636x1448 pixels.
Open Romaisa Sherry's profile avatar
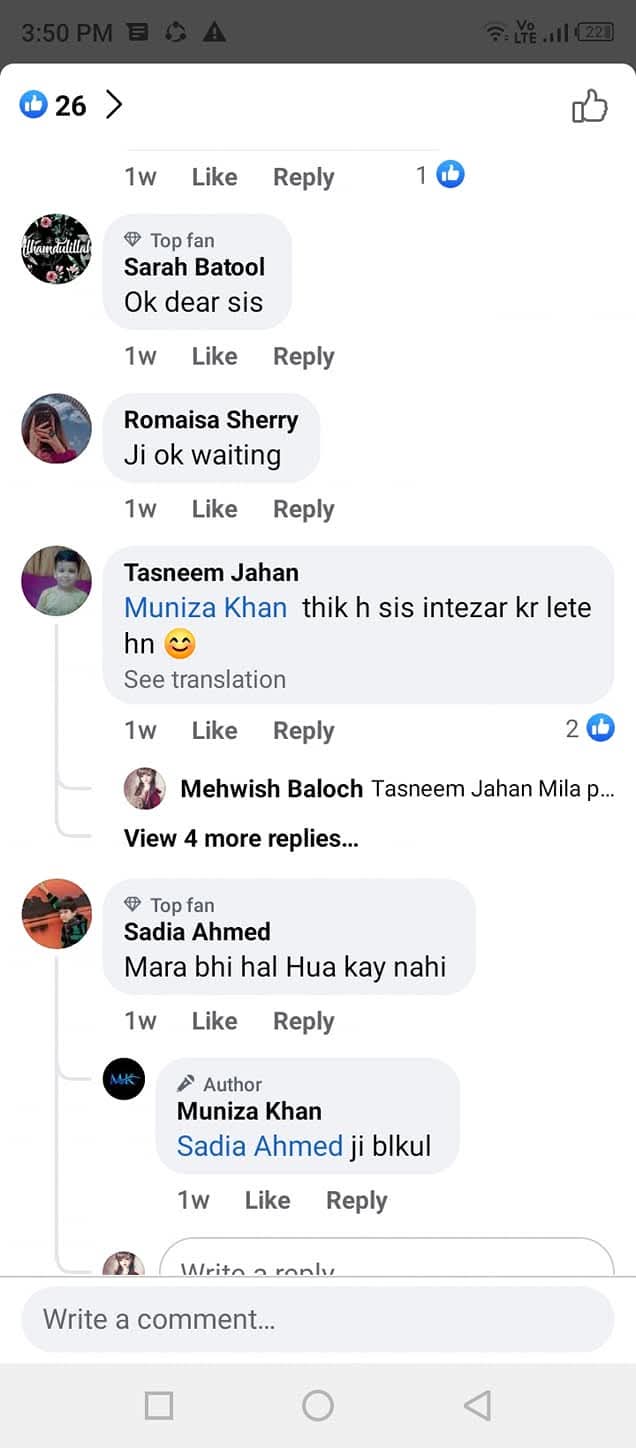pyautogui.click(x=57, y=428)
